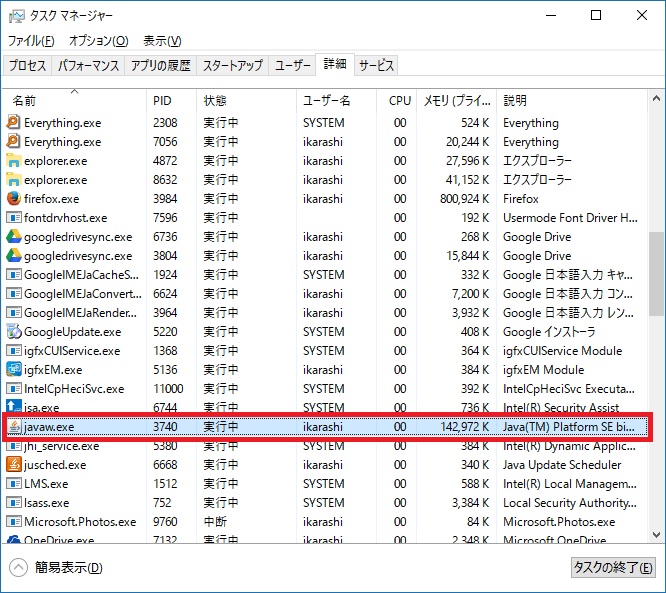Screen dimensions: 666x593
Task: Sort by the メモリ (プライ... column header
Action: click(457, 101)
